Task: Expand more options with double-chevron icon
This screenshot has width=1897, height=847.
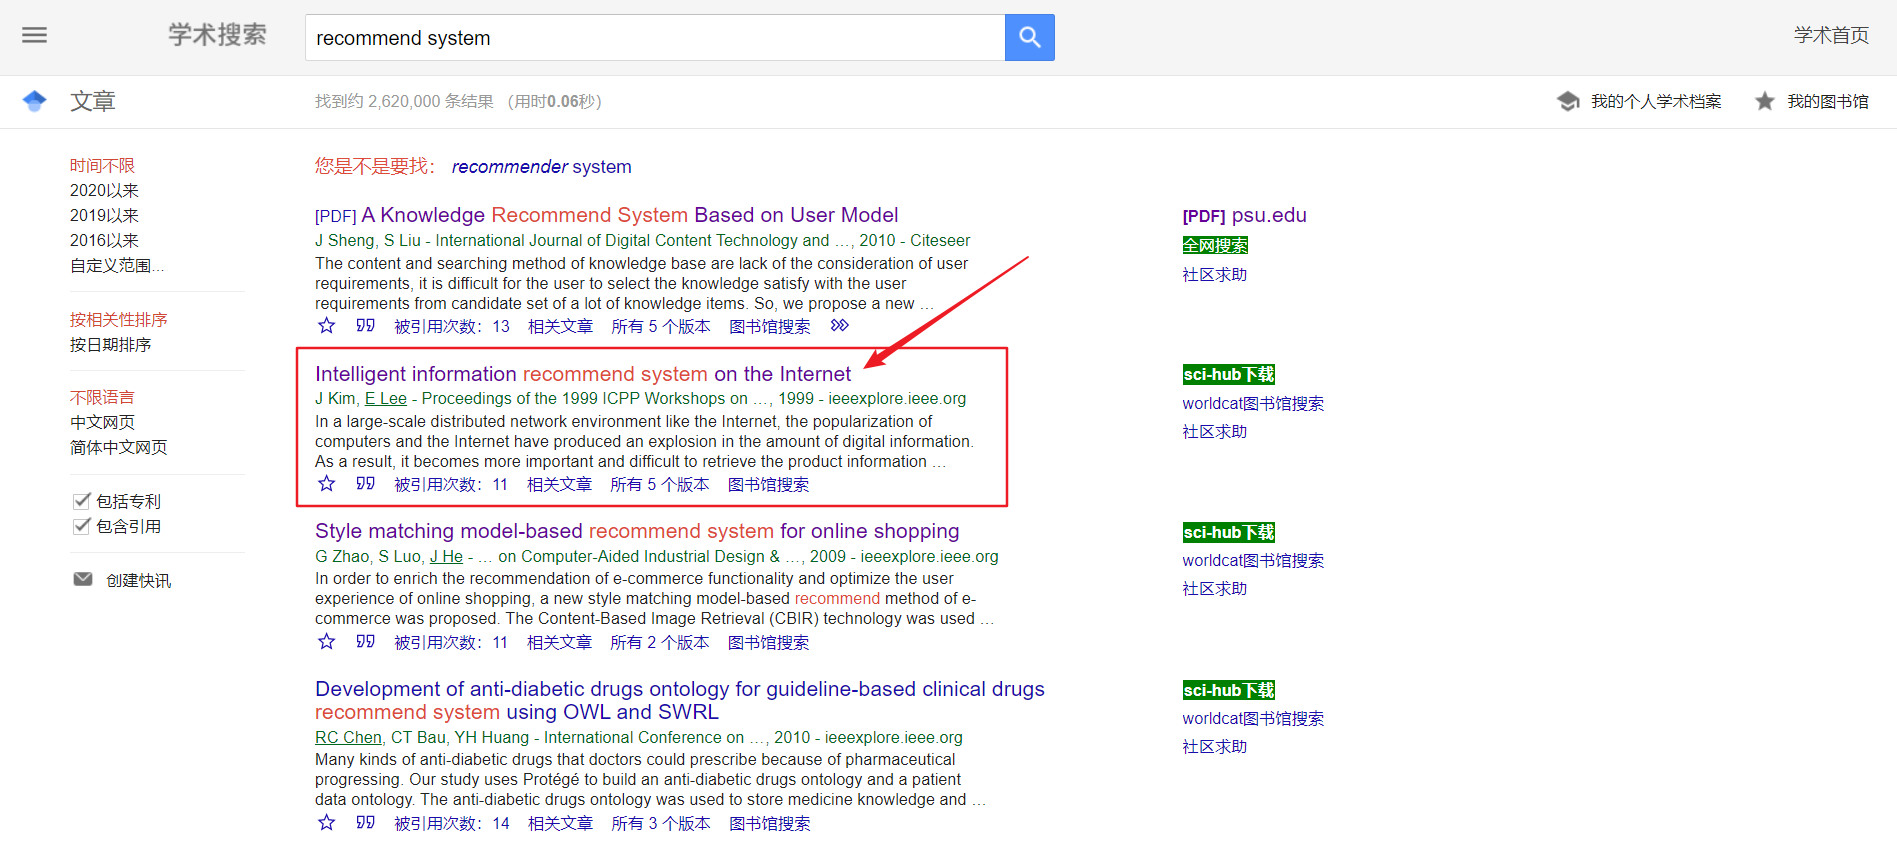Action: (x=839, y=326)
